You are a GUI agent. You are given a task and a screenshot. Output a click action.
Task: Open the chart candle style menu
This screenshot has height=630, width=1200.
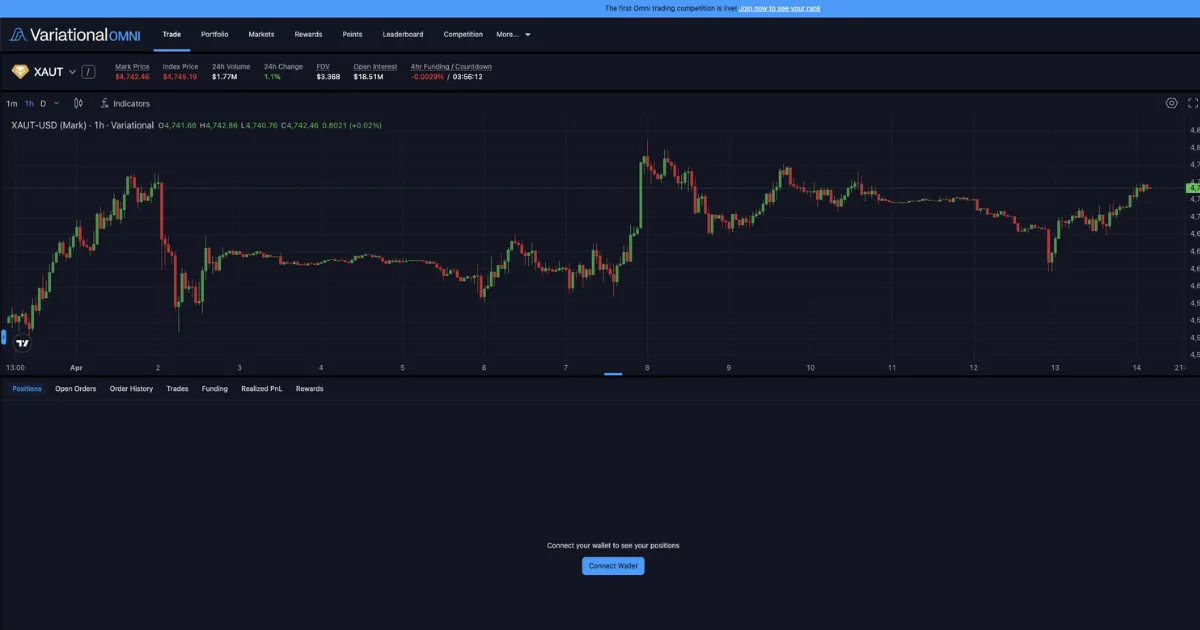78,103
